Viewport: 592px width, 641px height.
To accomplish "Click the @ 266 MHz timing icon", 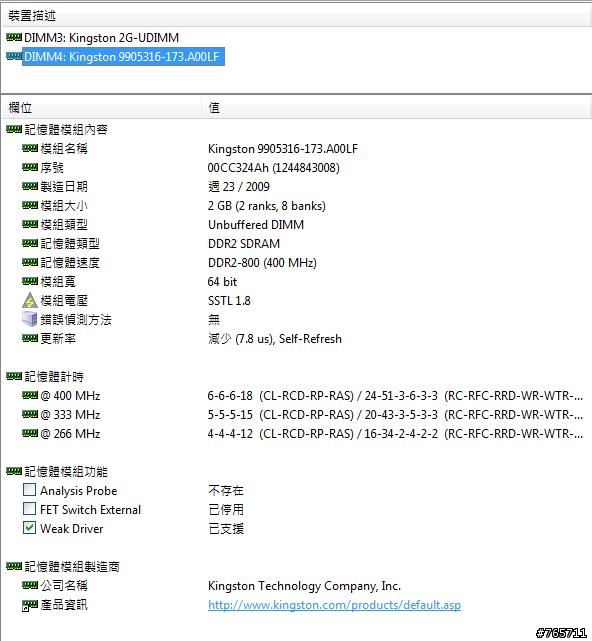I will [30, 434].
